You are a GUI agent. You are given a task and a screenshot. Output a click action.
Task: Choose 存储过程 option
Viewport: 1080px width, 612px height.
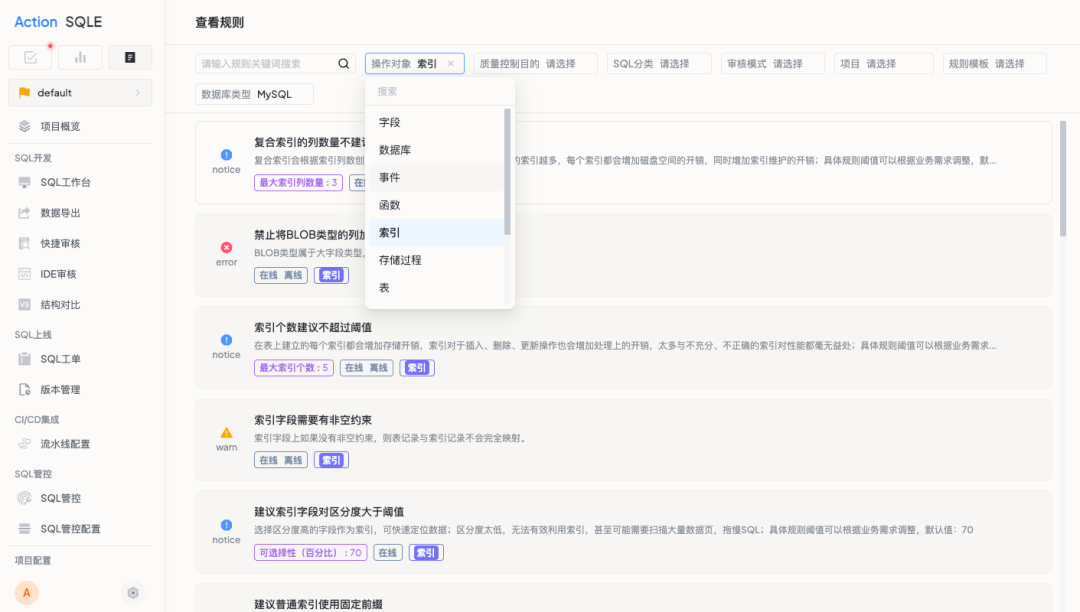pos(437,260)
